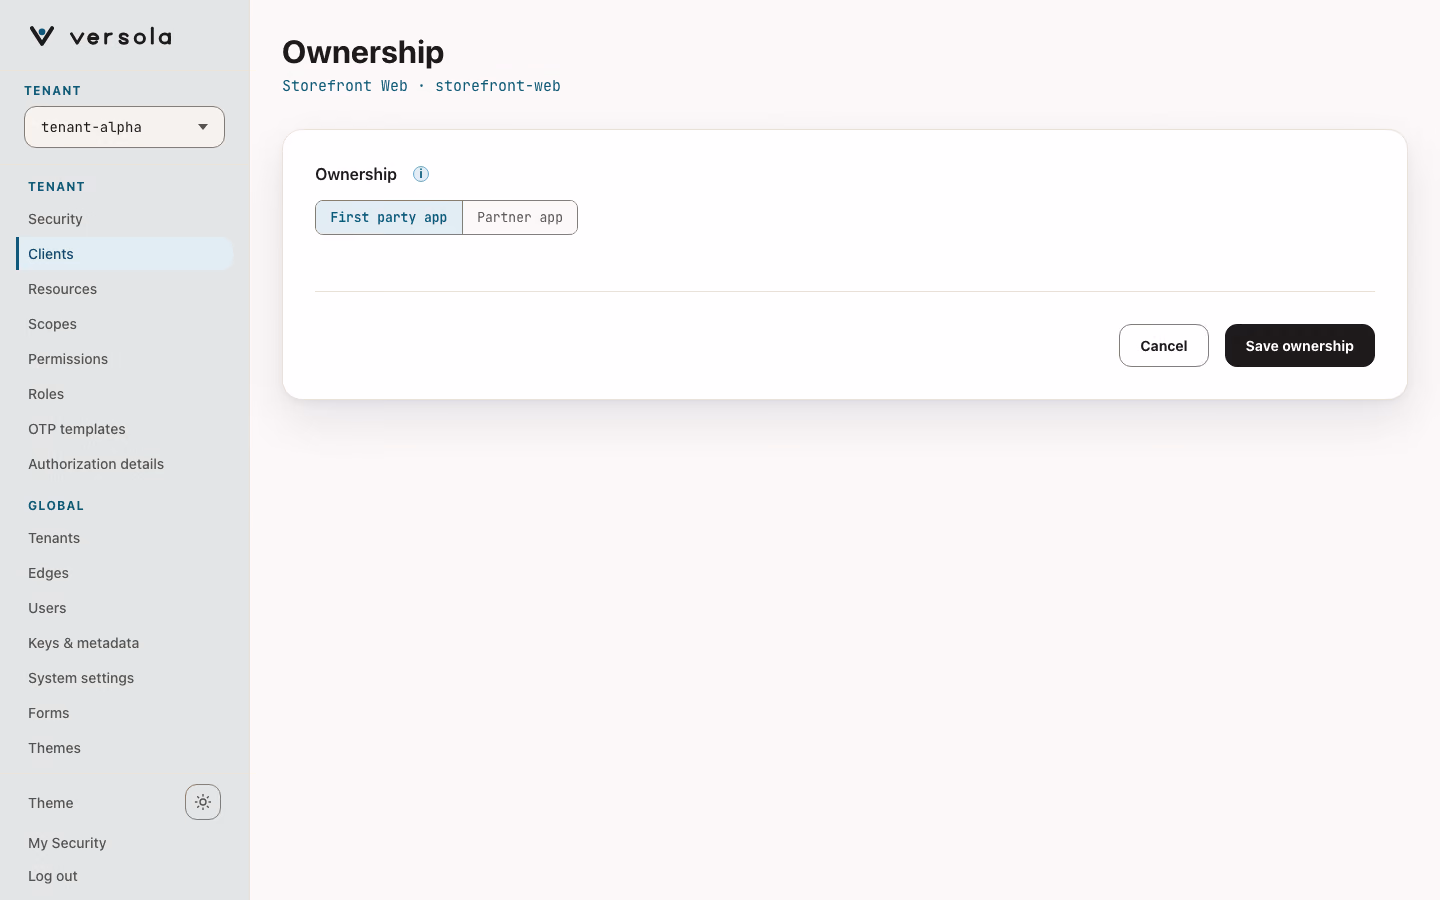This screenshot has height=900, width=1440.
Task: Click the Ownership page heading
Action: tap(363, 52)
